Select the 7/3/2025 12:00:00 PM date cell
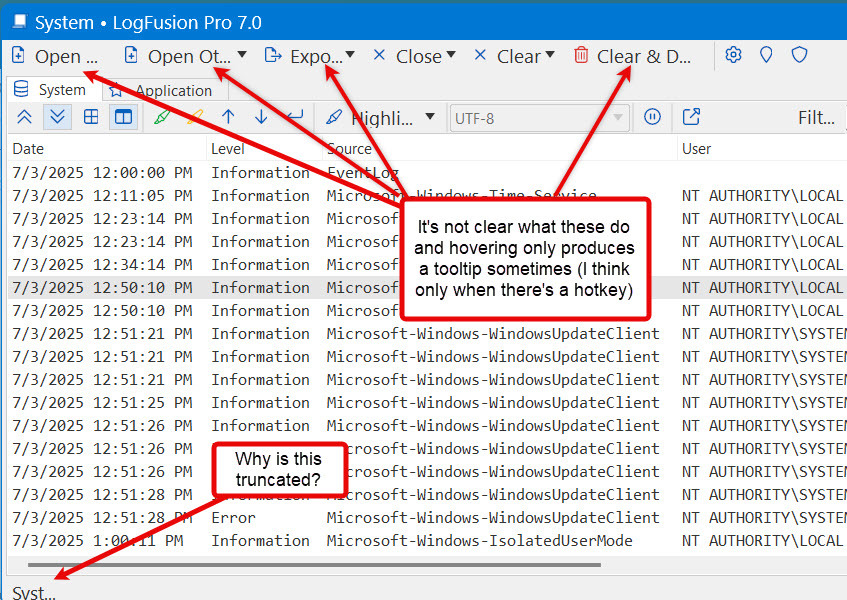847x600 pixels. 102,172
